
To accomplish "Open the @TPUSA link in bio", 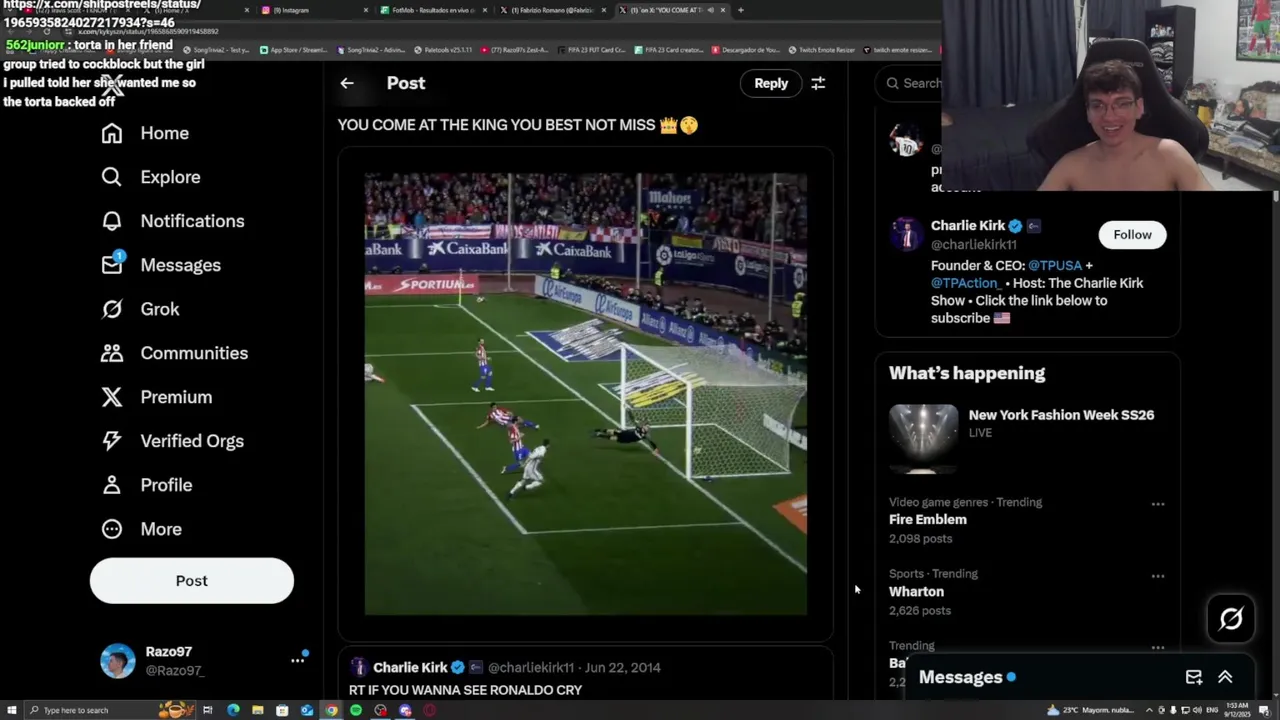I will pyautogui.click(x=1055, y=265).
